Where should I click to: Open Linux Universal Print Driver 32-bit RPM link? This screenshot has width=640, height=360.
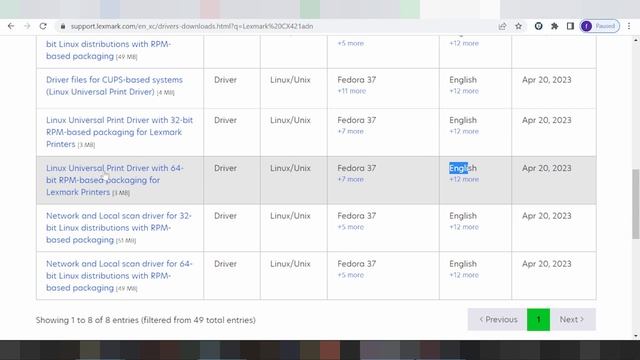pos(119,132)
